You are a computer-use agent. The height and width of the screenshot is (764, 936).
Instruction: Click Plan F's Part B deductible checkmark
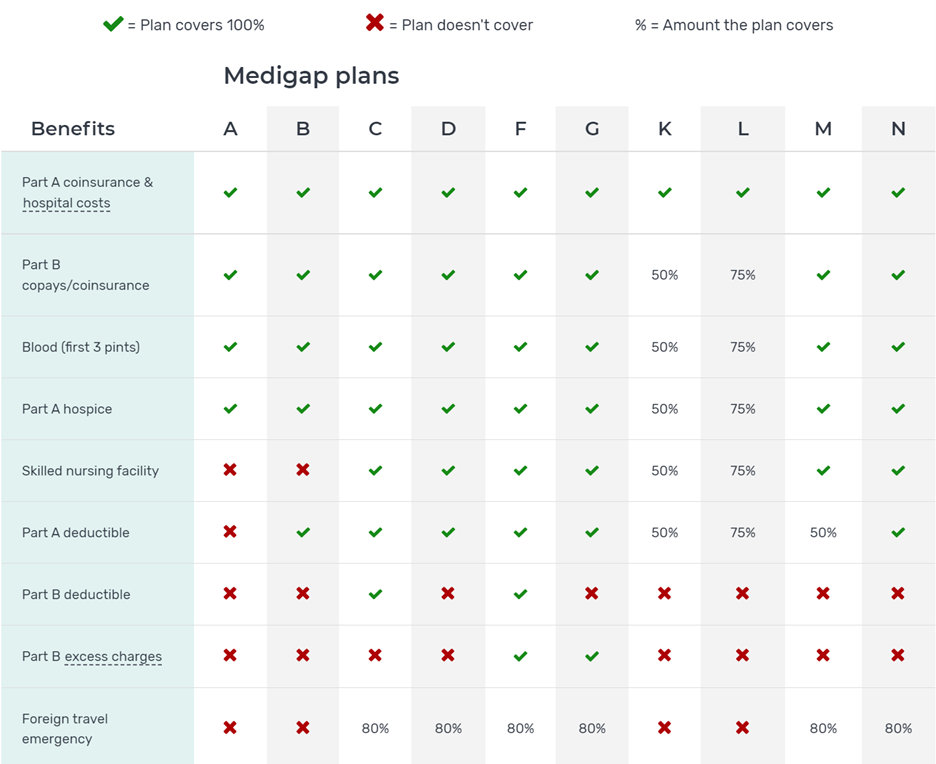(520, 594)
